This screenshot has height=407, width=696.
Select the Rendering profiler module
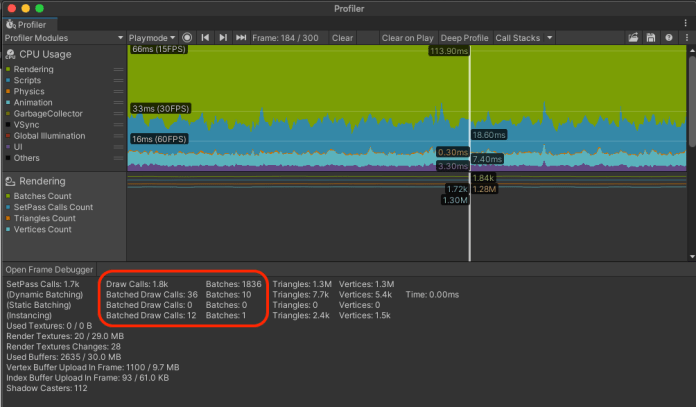(42, 182)
